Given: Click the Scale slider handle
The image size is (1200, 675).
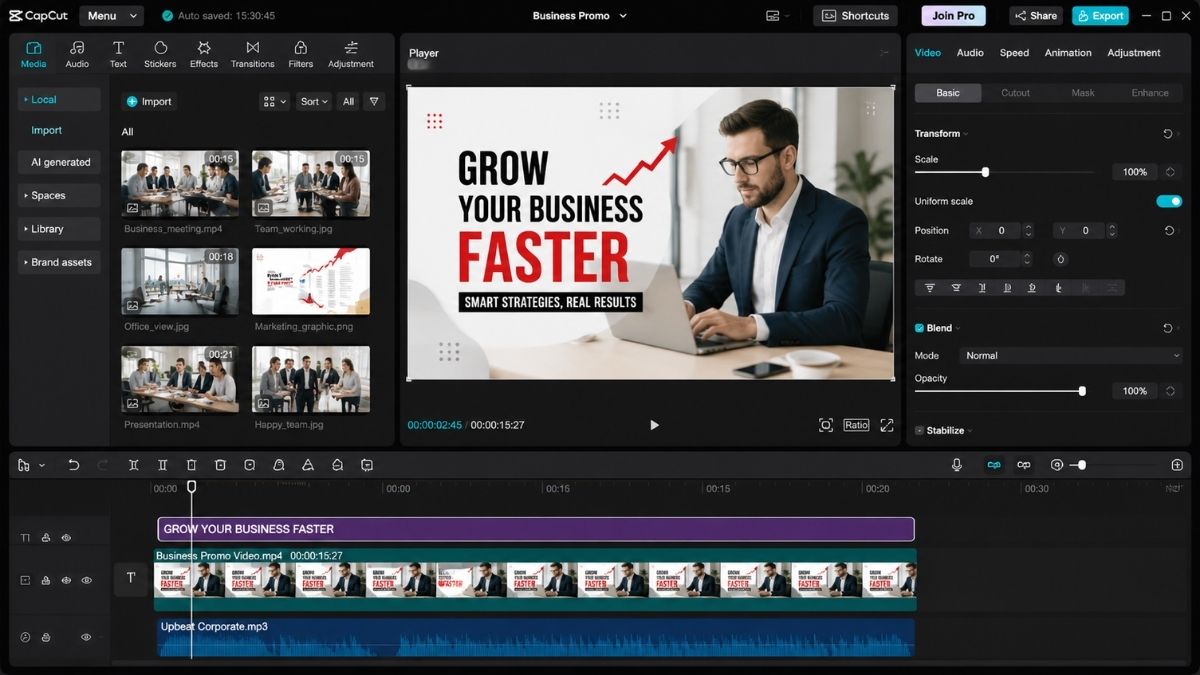Looking at the screenshot, I should 985,172.
